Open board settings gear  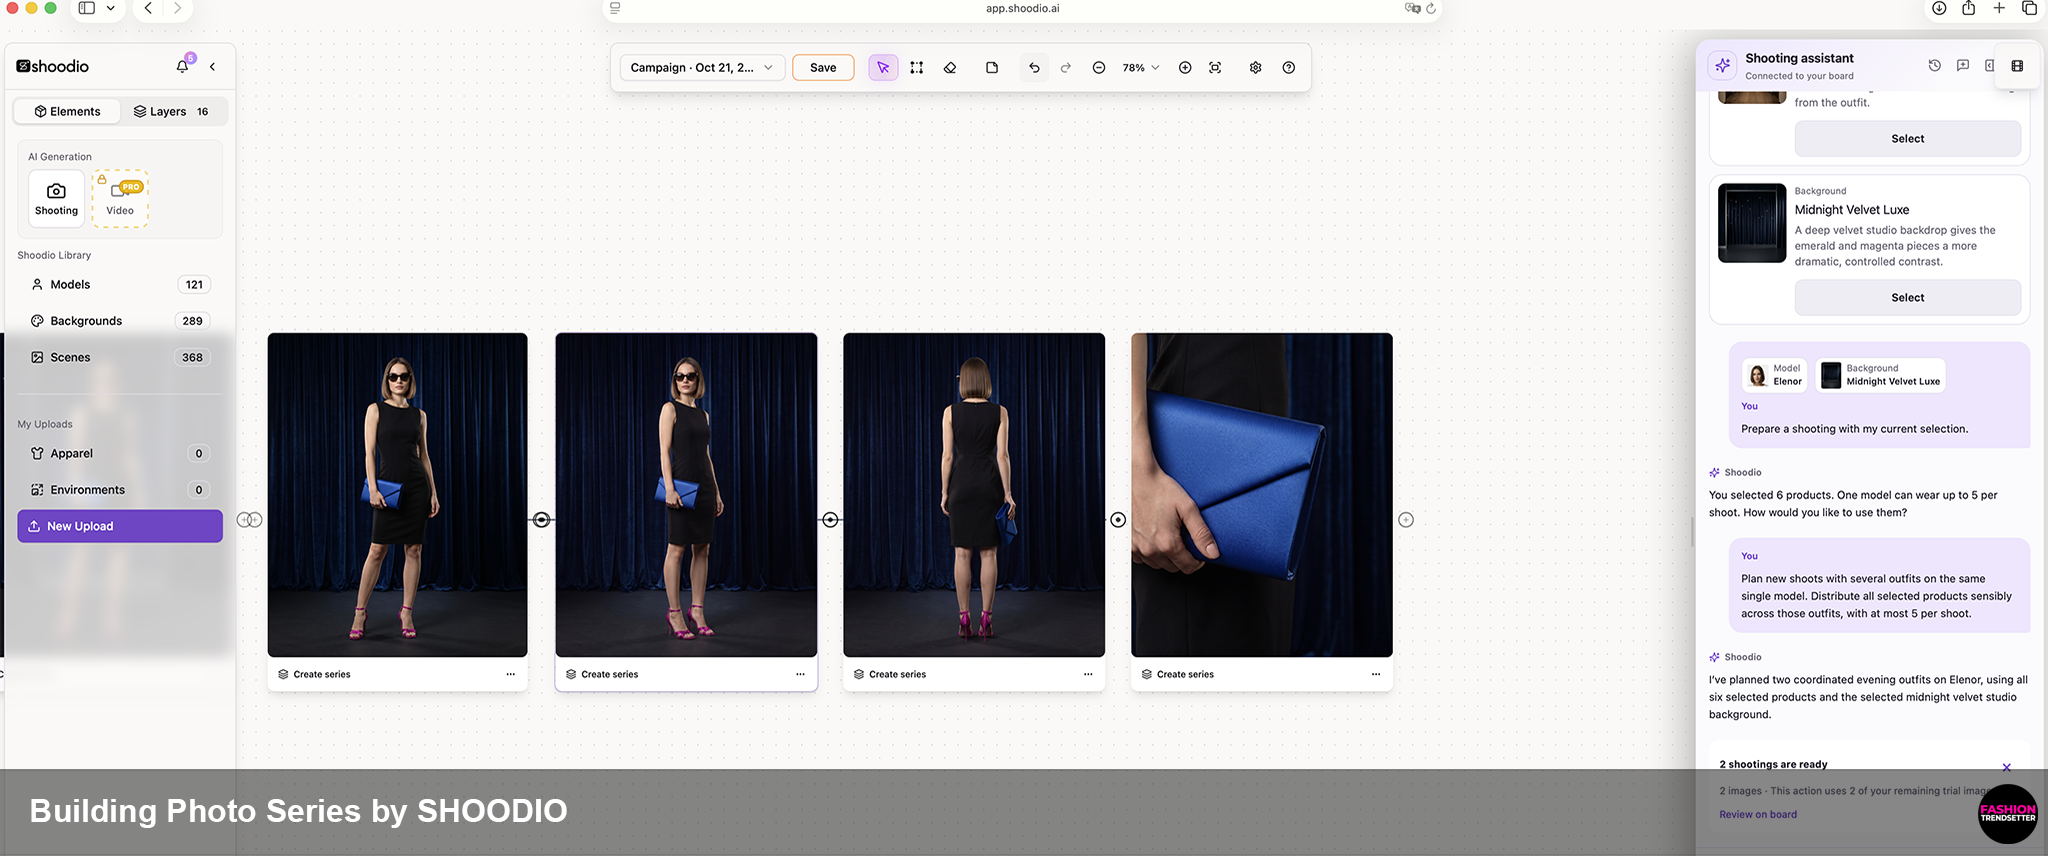pyautogui.click(x=1255, y=68)
